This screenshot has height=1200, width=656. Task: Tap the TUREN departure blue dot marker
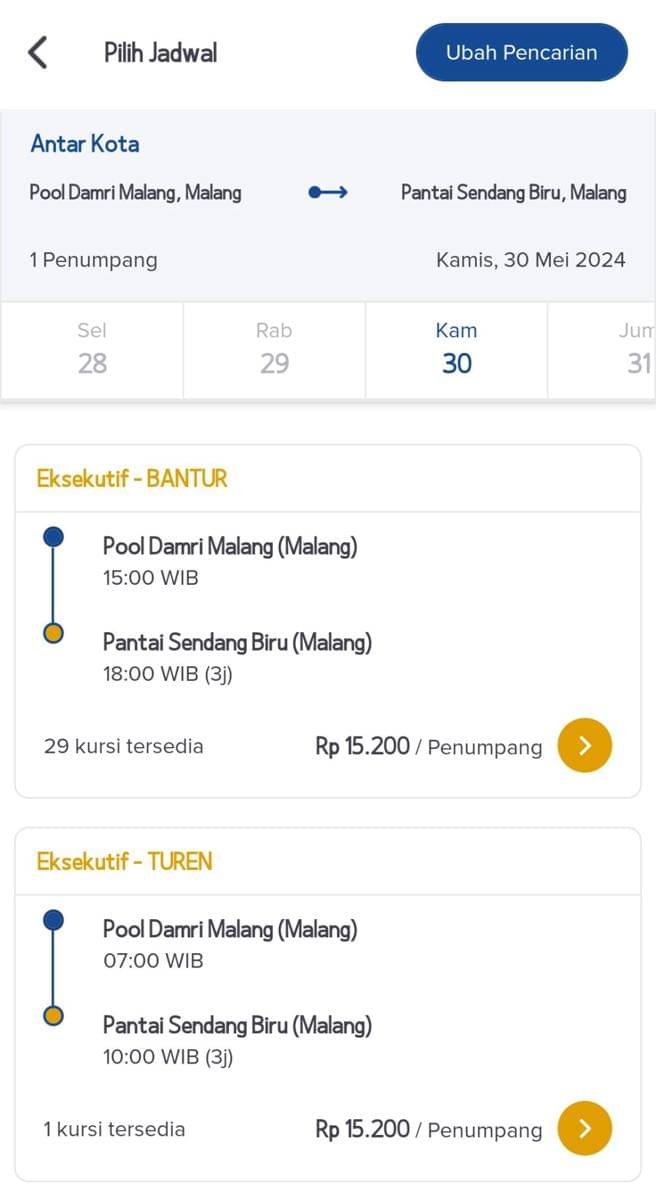click(x=54, y=920)
